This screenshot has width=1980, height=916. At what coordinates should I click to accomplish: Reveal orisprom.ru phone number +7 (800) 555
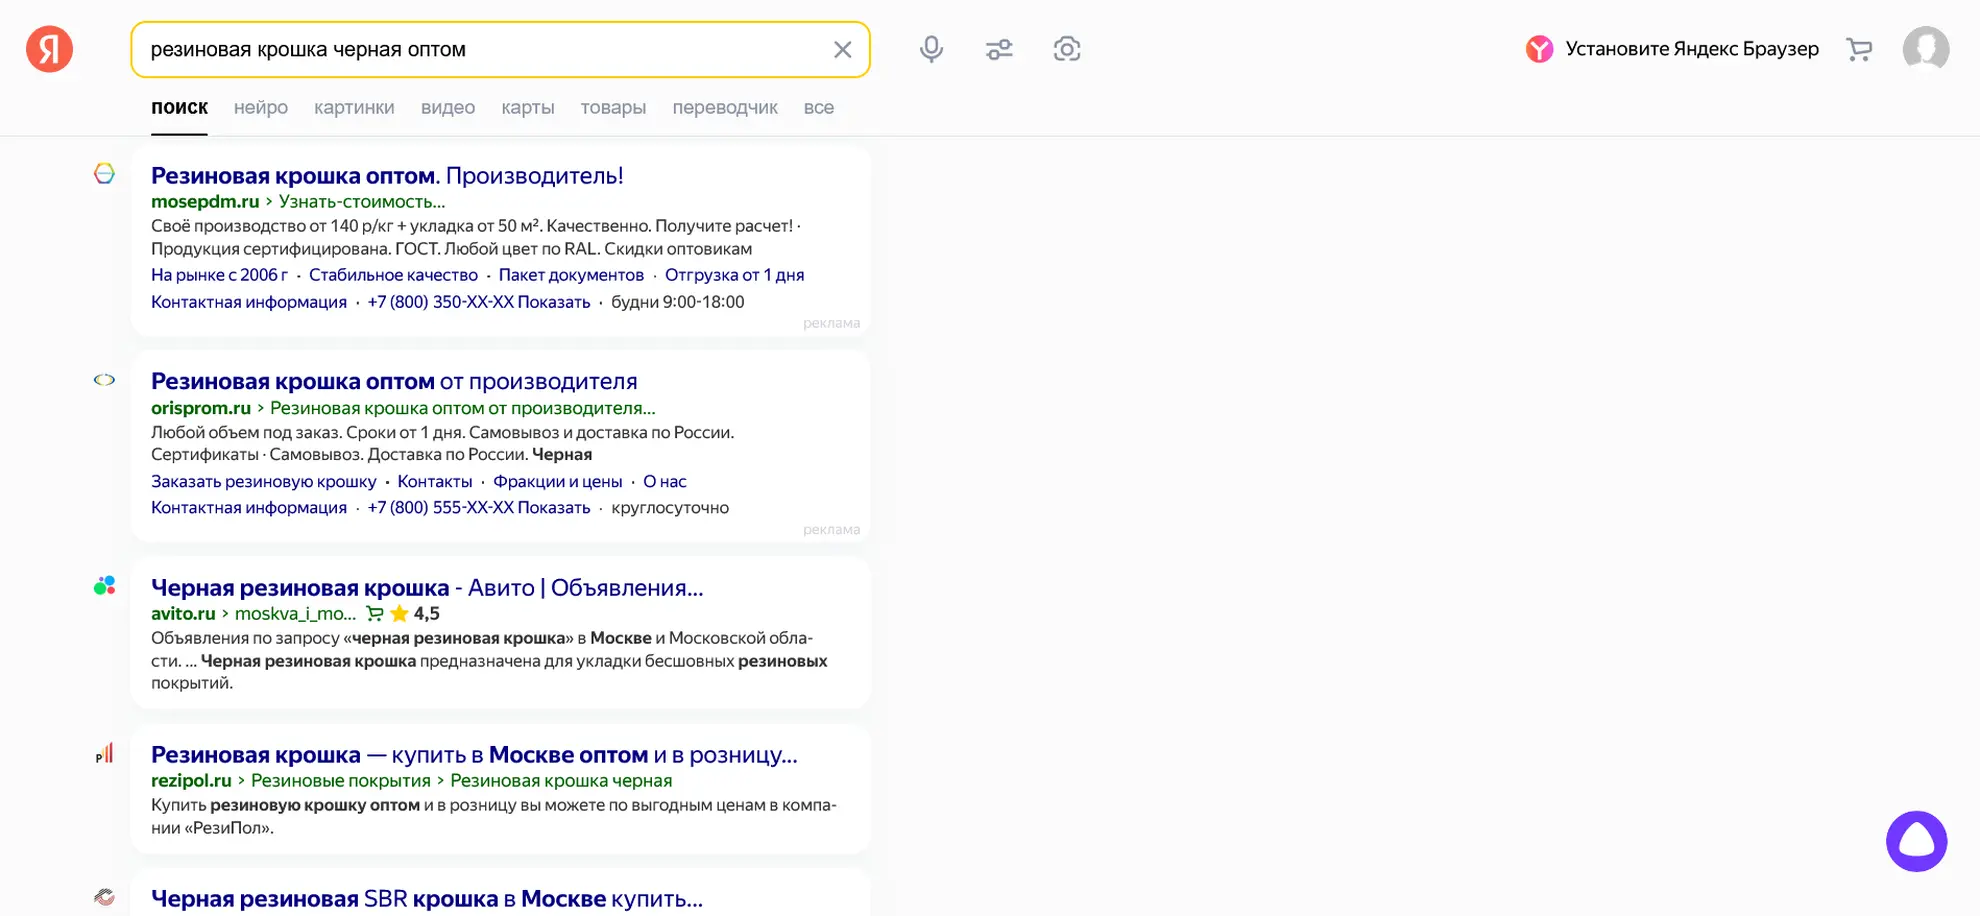click(478, 508)
